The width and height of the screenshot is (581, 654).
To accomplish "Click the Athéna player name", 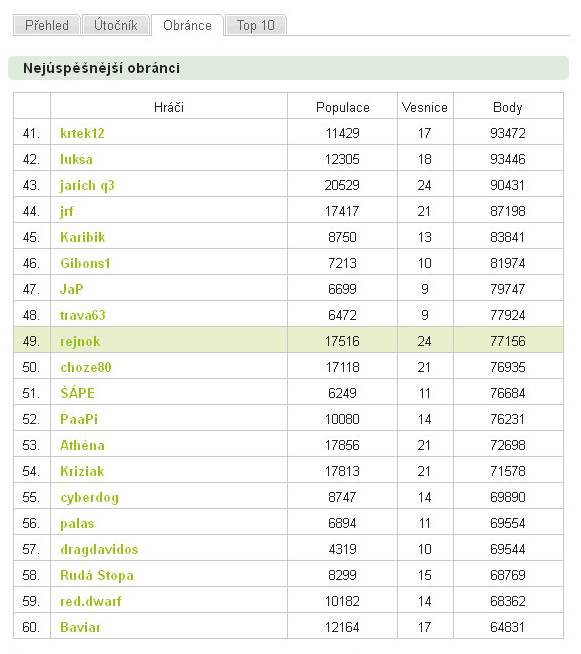I will tap(82, 445).
